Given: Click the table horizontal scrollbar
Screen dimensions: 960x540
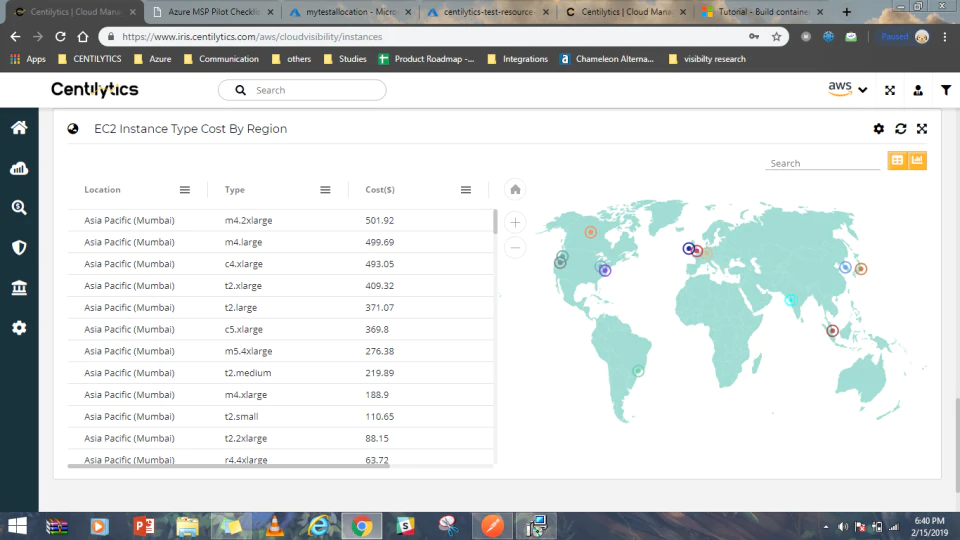Looking at the screenshot, I should [228, 466].
